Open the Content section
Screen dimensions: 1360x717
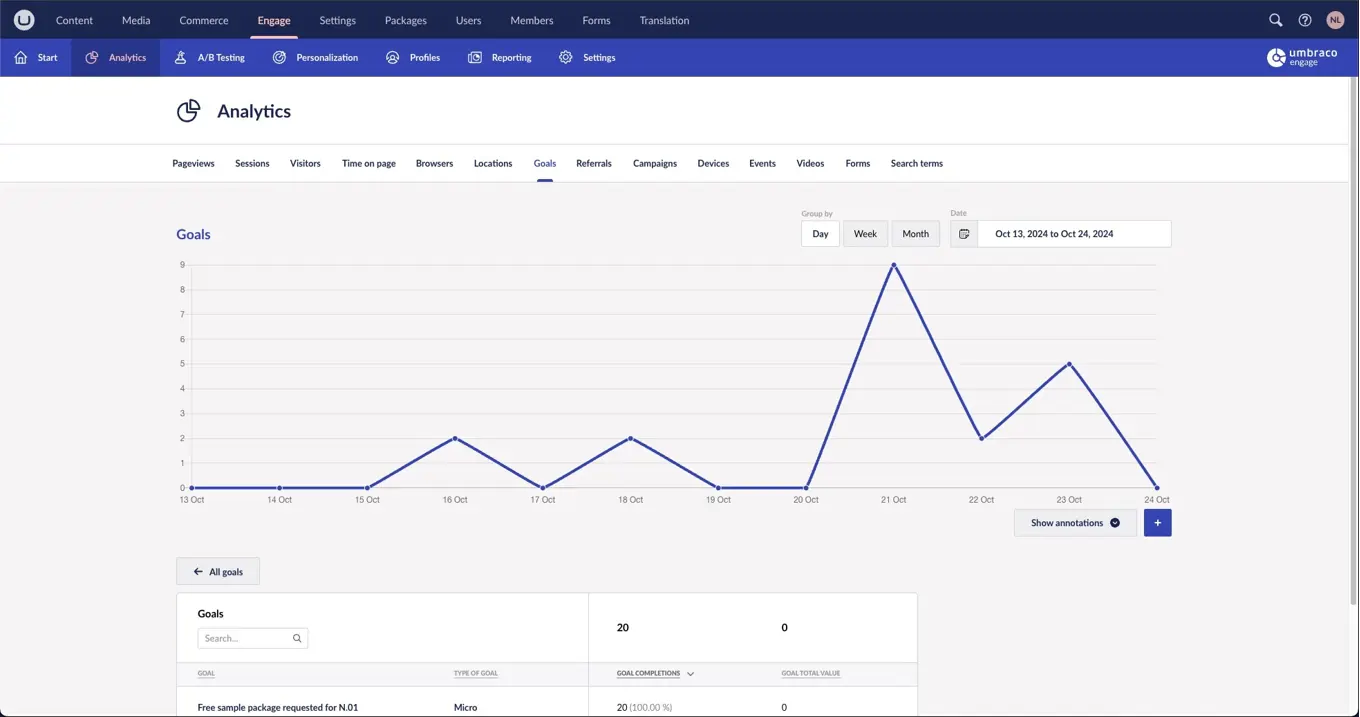[74, 20]
